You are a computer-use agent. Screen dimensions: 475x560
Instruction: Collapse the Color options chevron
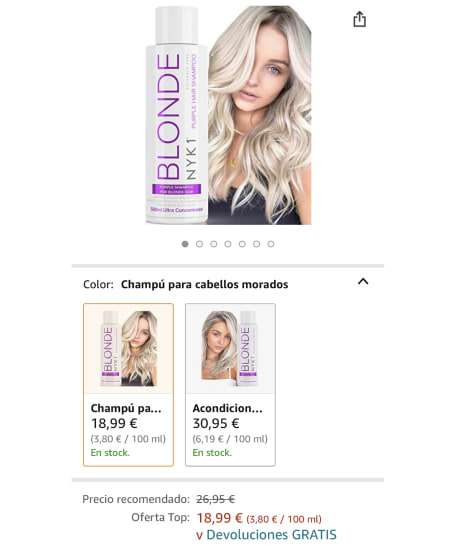[363, 281]
